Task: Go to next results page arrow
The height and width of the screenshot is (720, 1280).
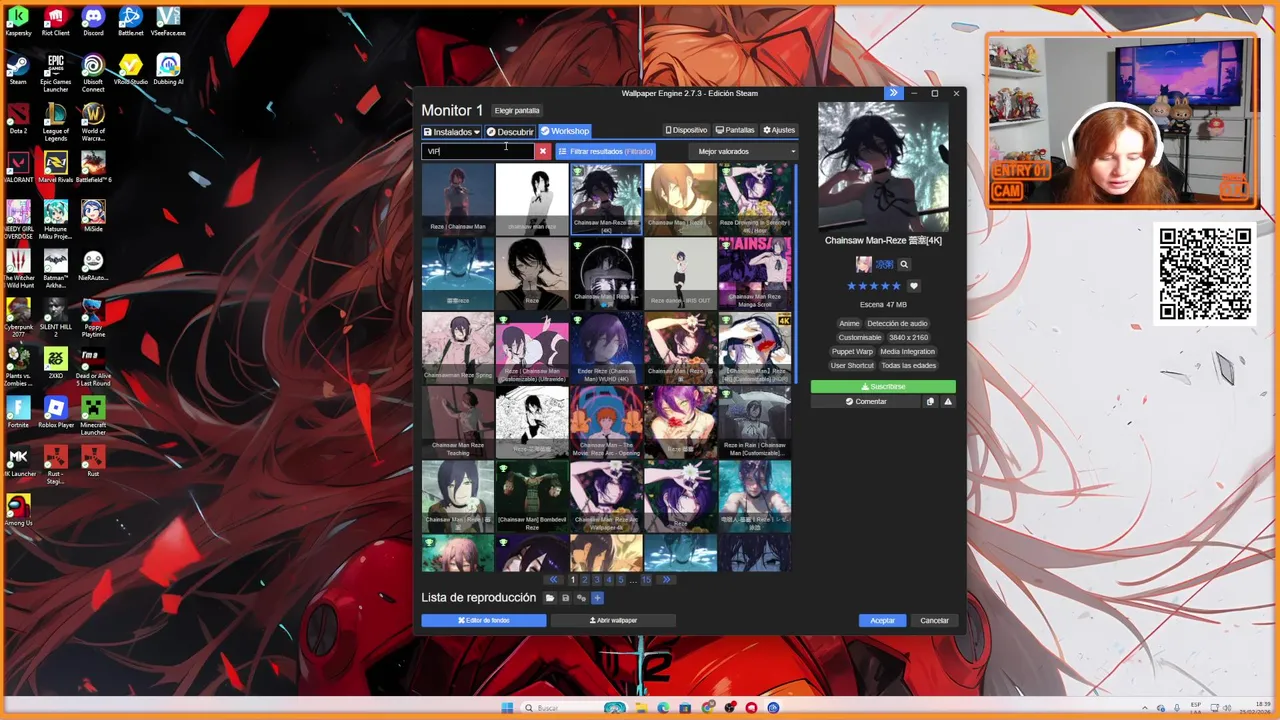Action: pyautogui.click(x=666, y=580)
